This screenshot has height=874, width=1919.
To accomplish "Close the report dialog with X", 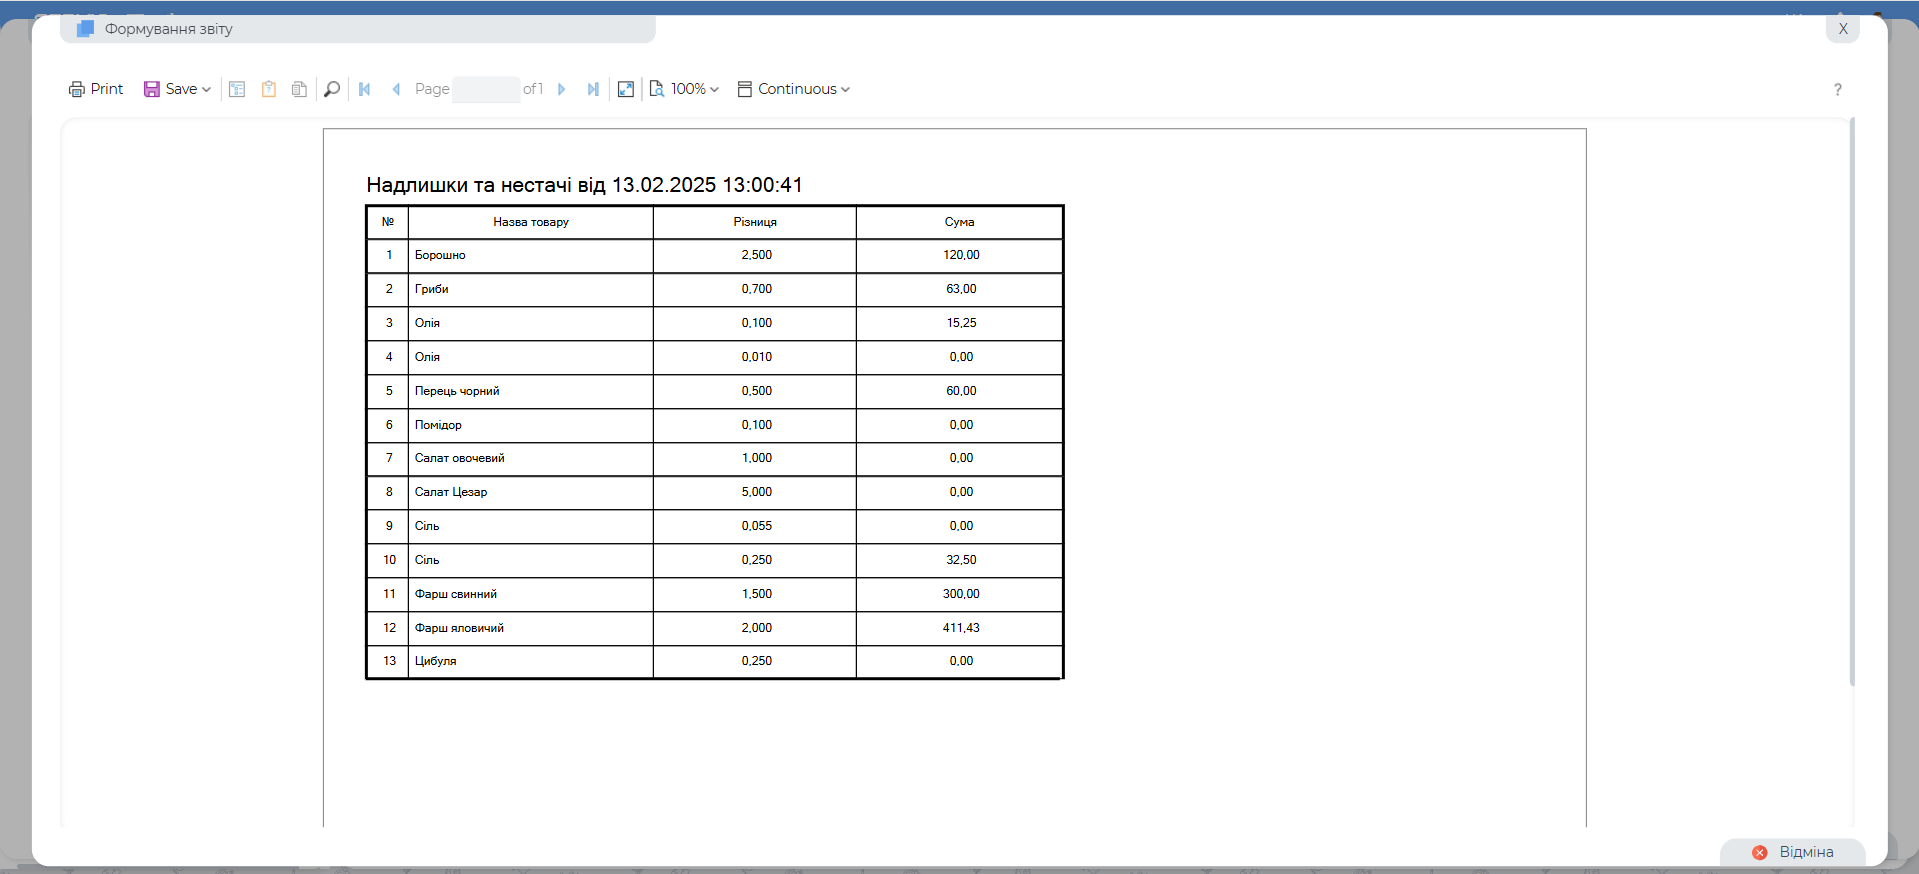I will pyautogui.click(x=1842, y=29).
